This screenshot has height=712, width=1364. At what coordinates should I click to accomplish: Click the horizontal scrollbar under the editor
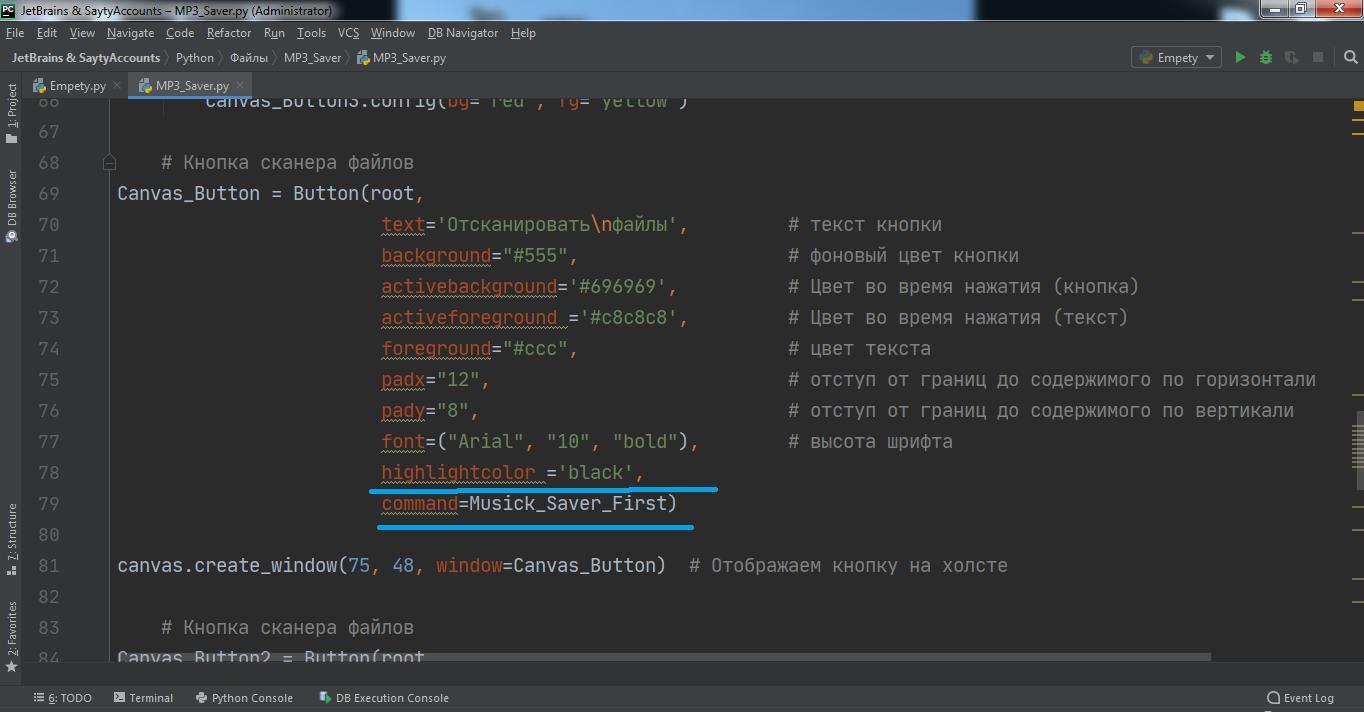pos(660,658)
